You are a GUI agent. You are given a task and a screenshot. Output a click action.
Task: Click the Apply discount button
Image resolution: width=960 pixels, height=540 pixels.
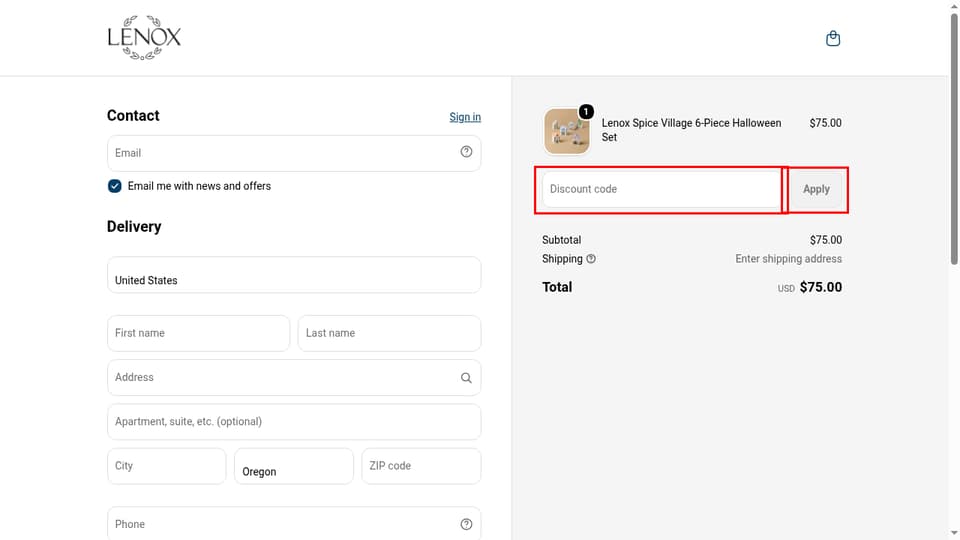tap(816, 189)
